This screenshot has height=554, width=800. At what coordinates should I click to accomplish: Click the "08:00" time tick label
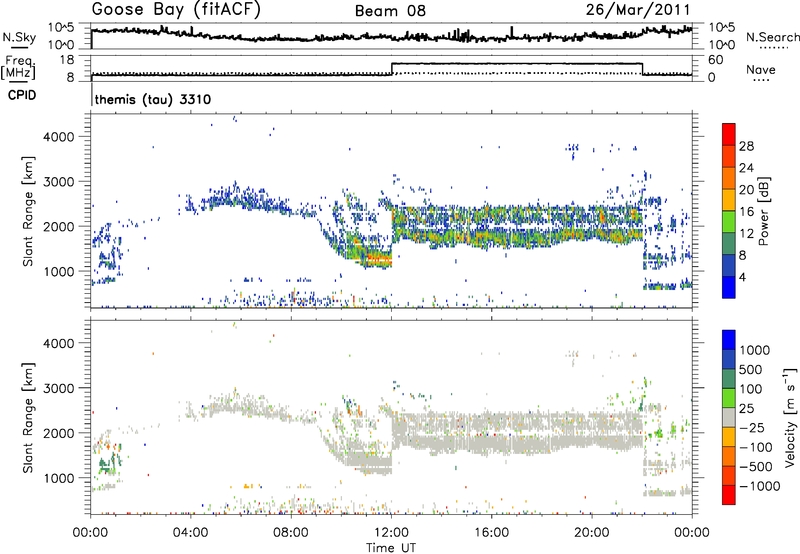[291, 533]
